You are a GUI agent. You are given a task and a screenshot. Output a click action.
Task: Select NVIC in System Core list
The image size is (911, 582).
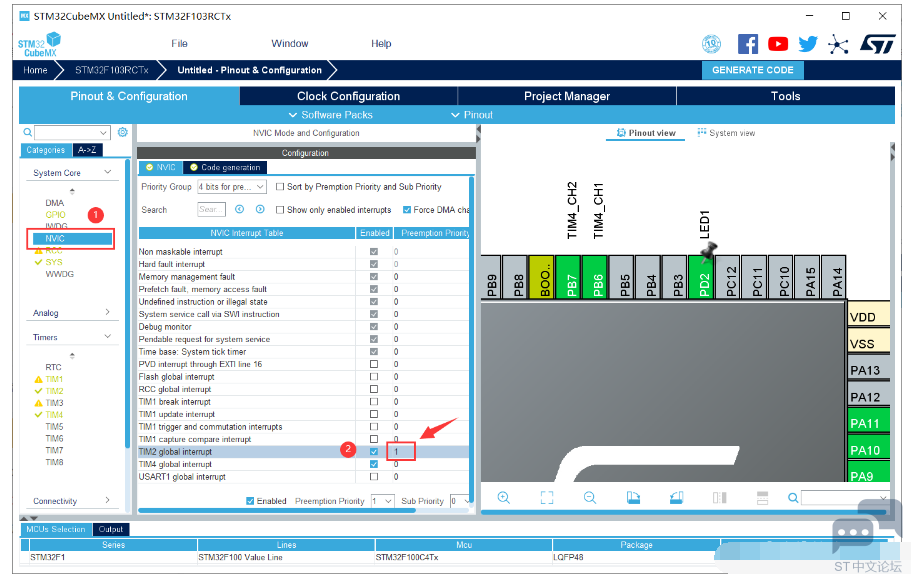click(x=72, y=238)
